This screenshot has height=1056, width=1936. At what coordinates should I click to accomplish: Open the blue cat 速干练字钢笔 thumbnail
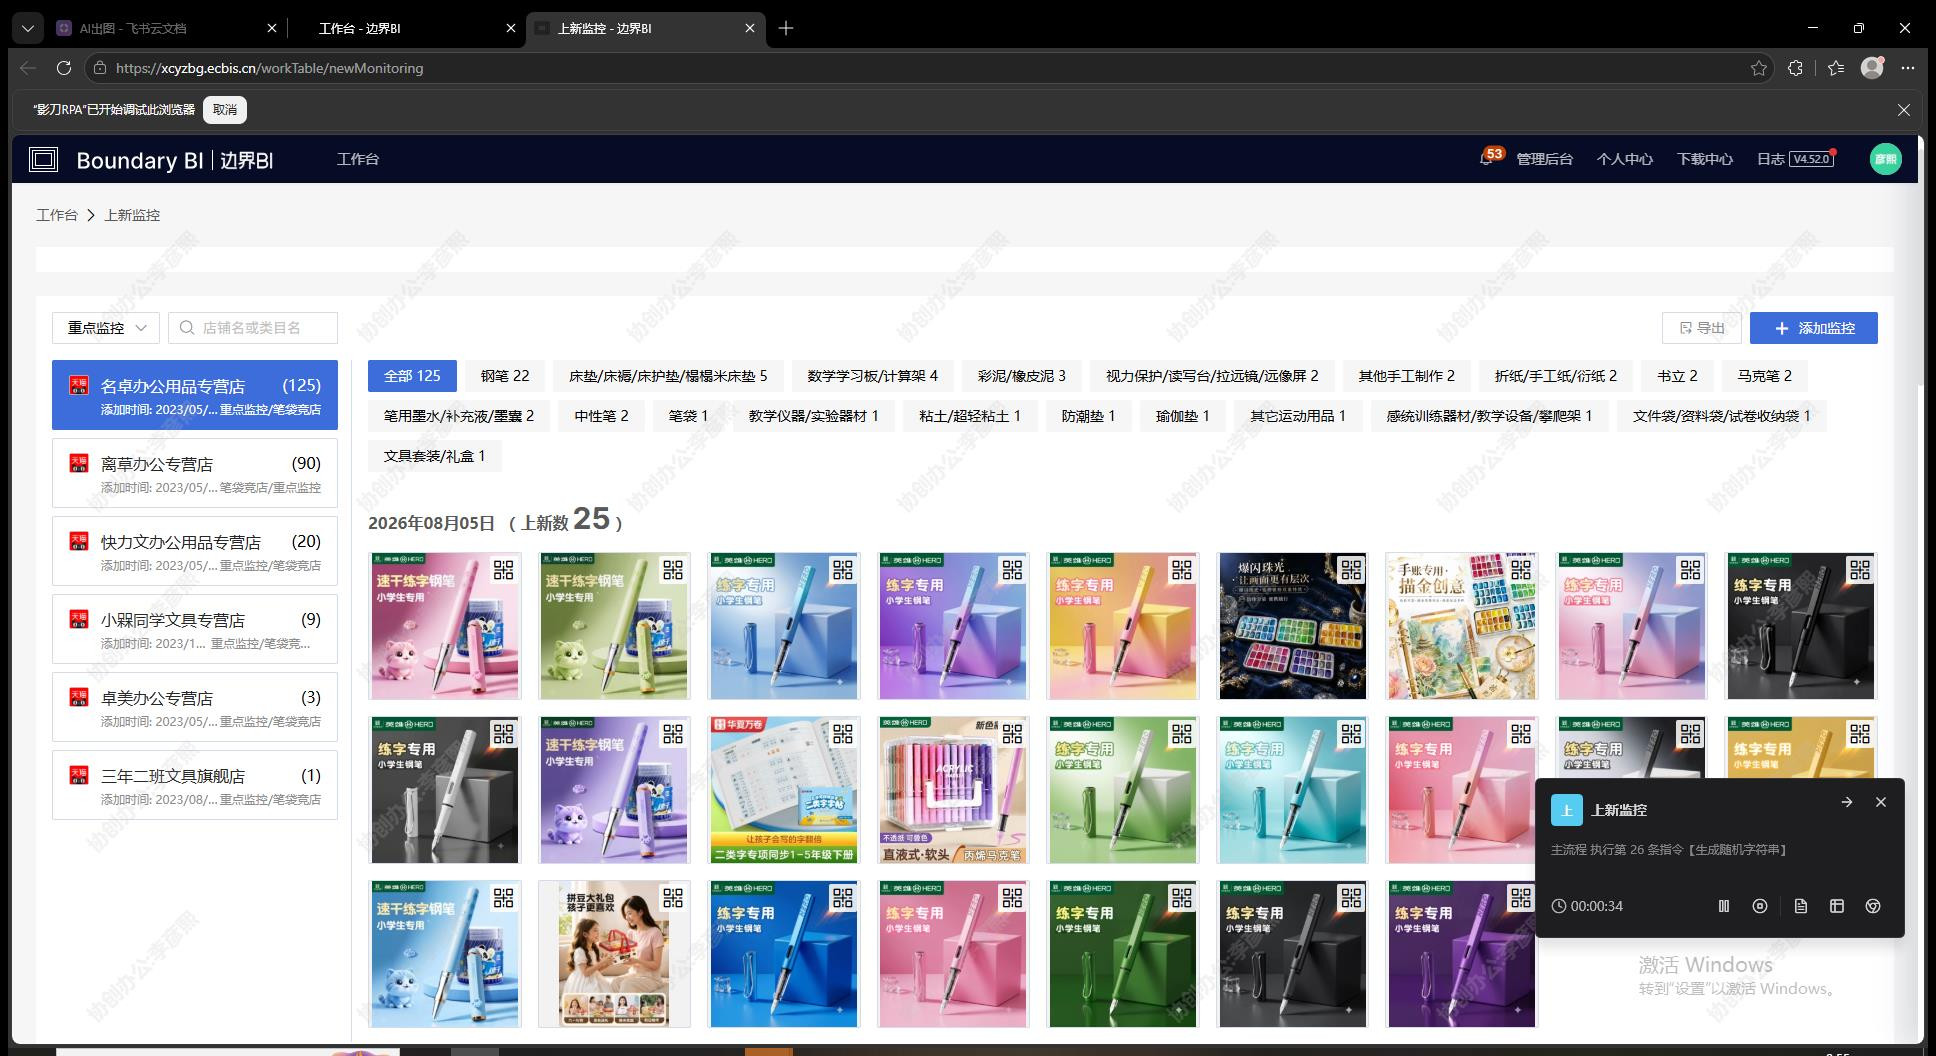tap(445, 954)
